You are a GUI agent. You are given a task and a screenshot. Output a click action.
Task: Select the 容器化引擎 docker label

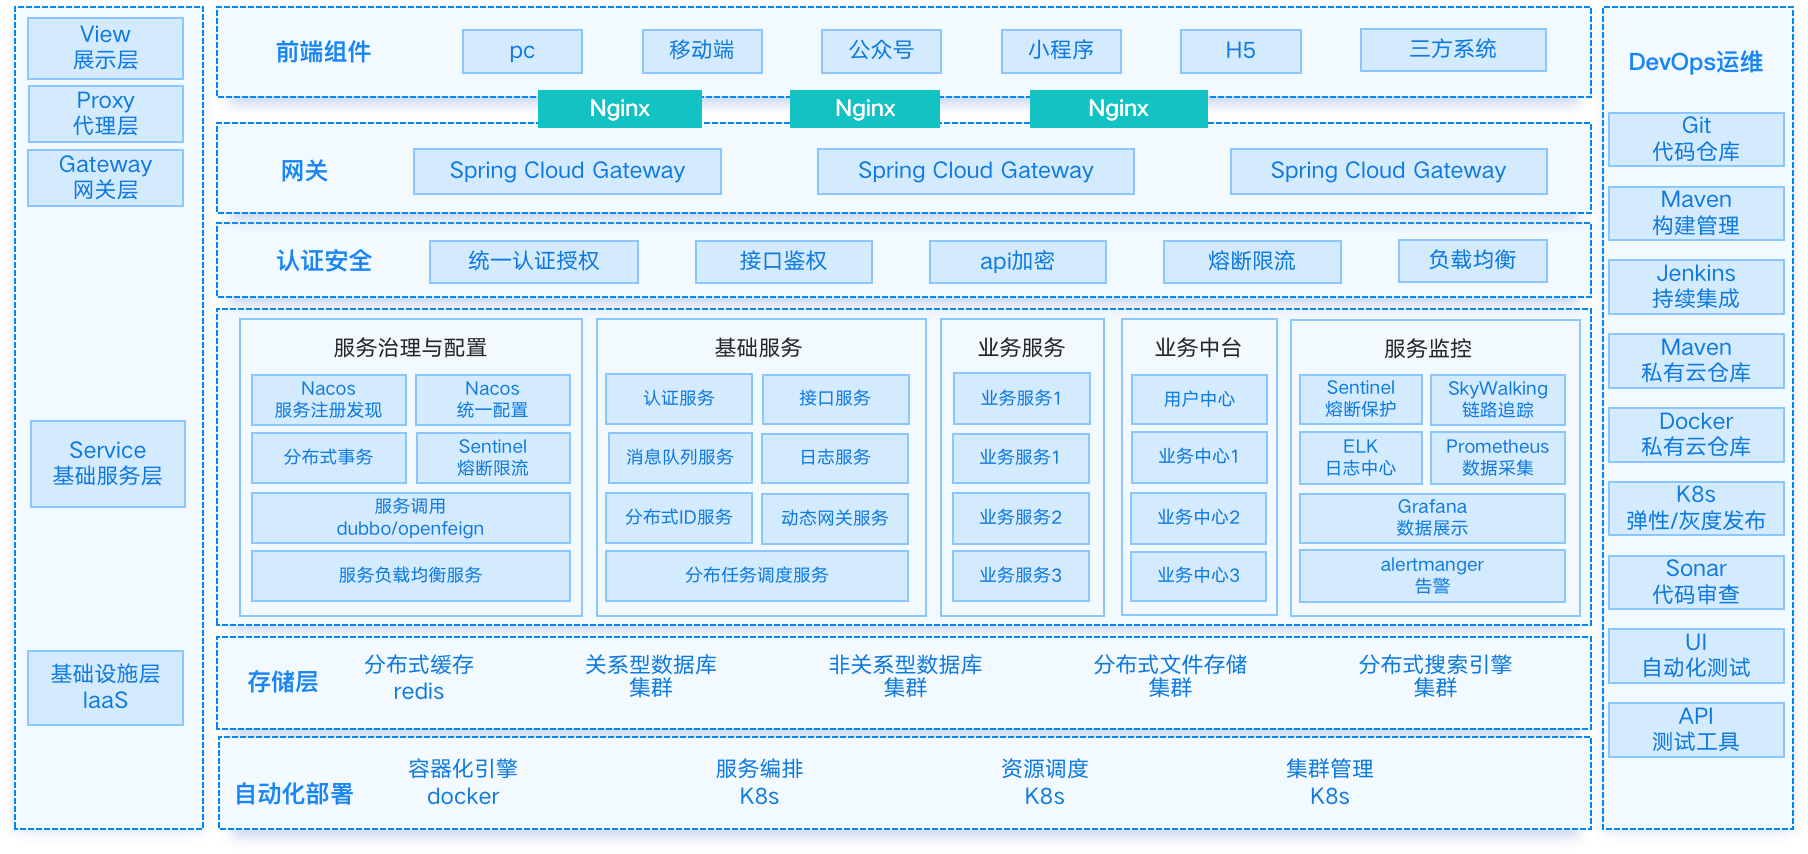(463, 782)
